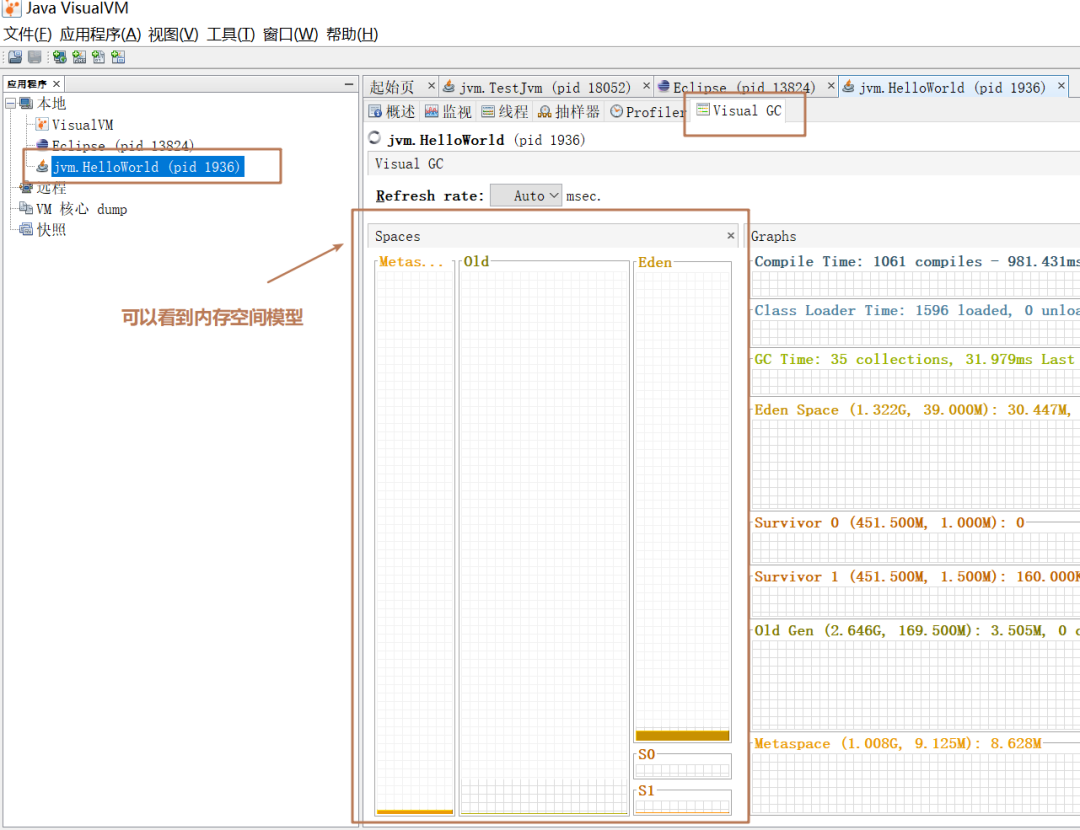Click the Old Gen graph label

(x=917, y=630)
